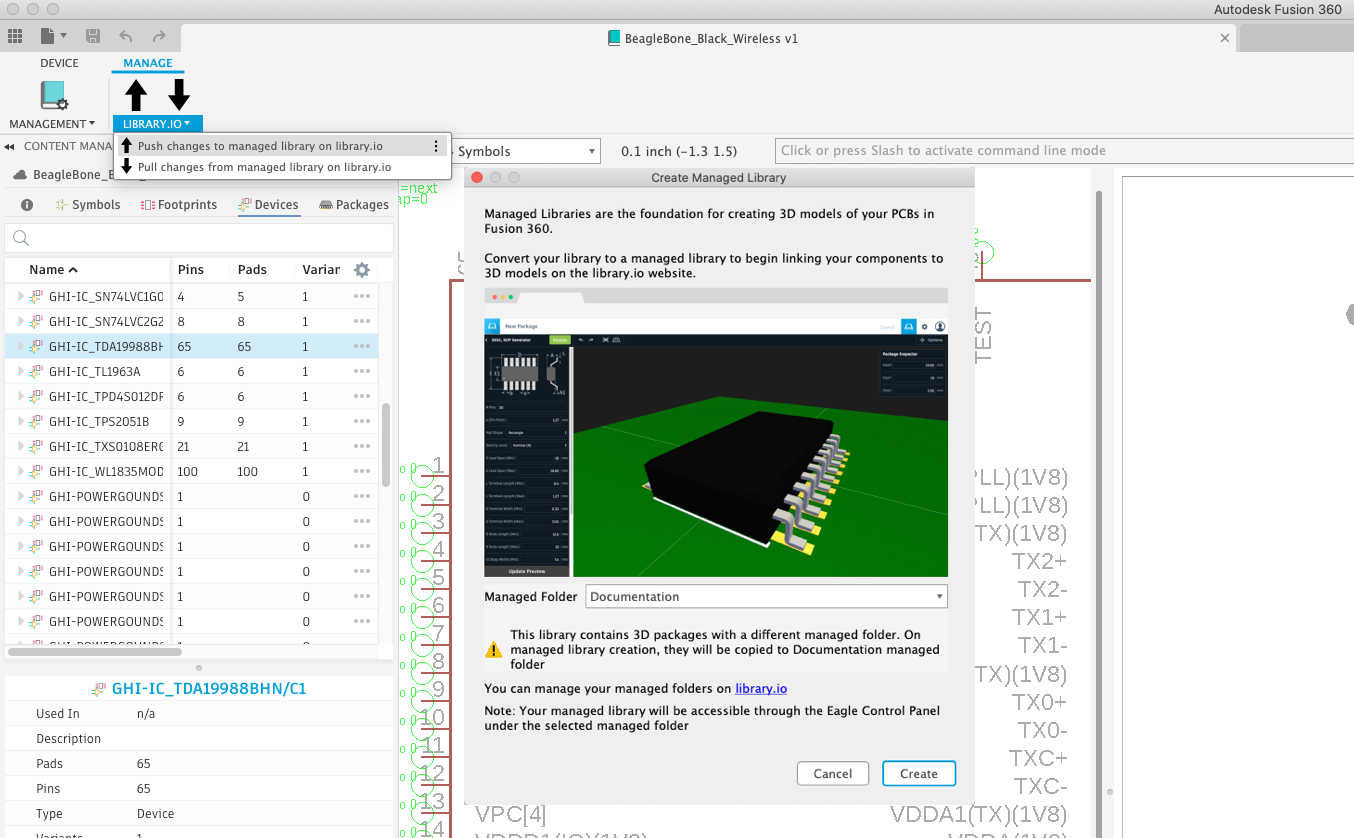Screen dimensions: 1354x838
Task: Click the device list vertical scrollbar
Action: pyautogui.click(x=386, y=445)
